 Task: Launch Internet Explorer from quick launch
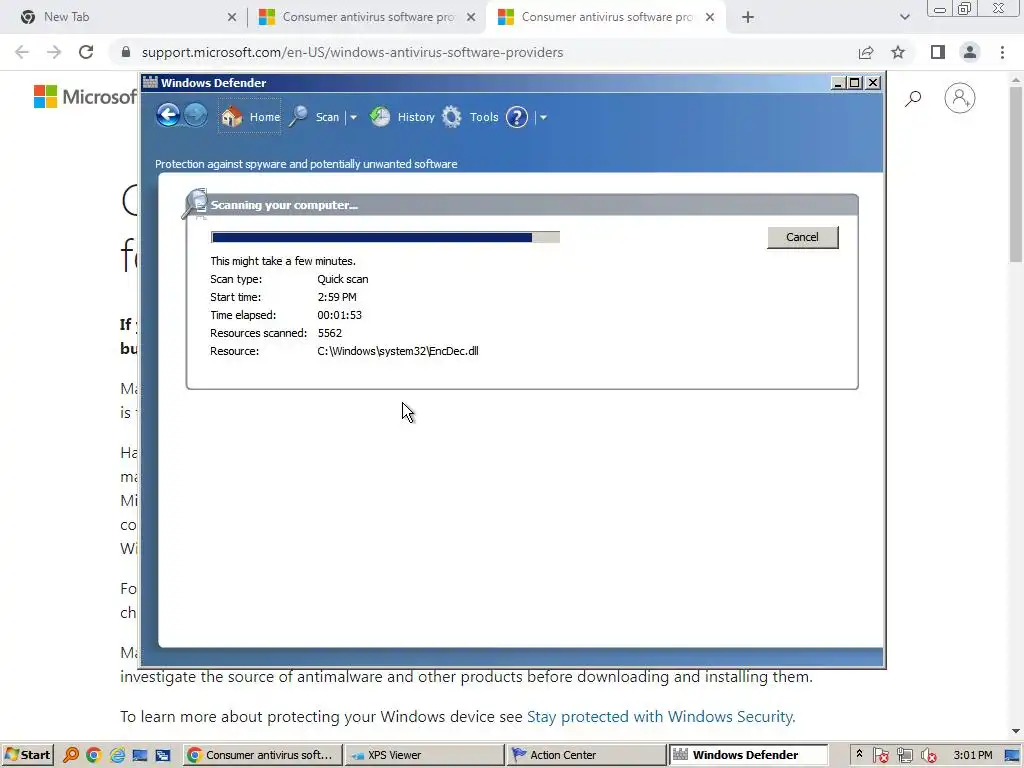[117, 755]
